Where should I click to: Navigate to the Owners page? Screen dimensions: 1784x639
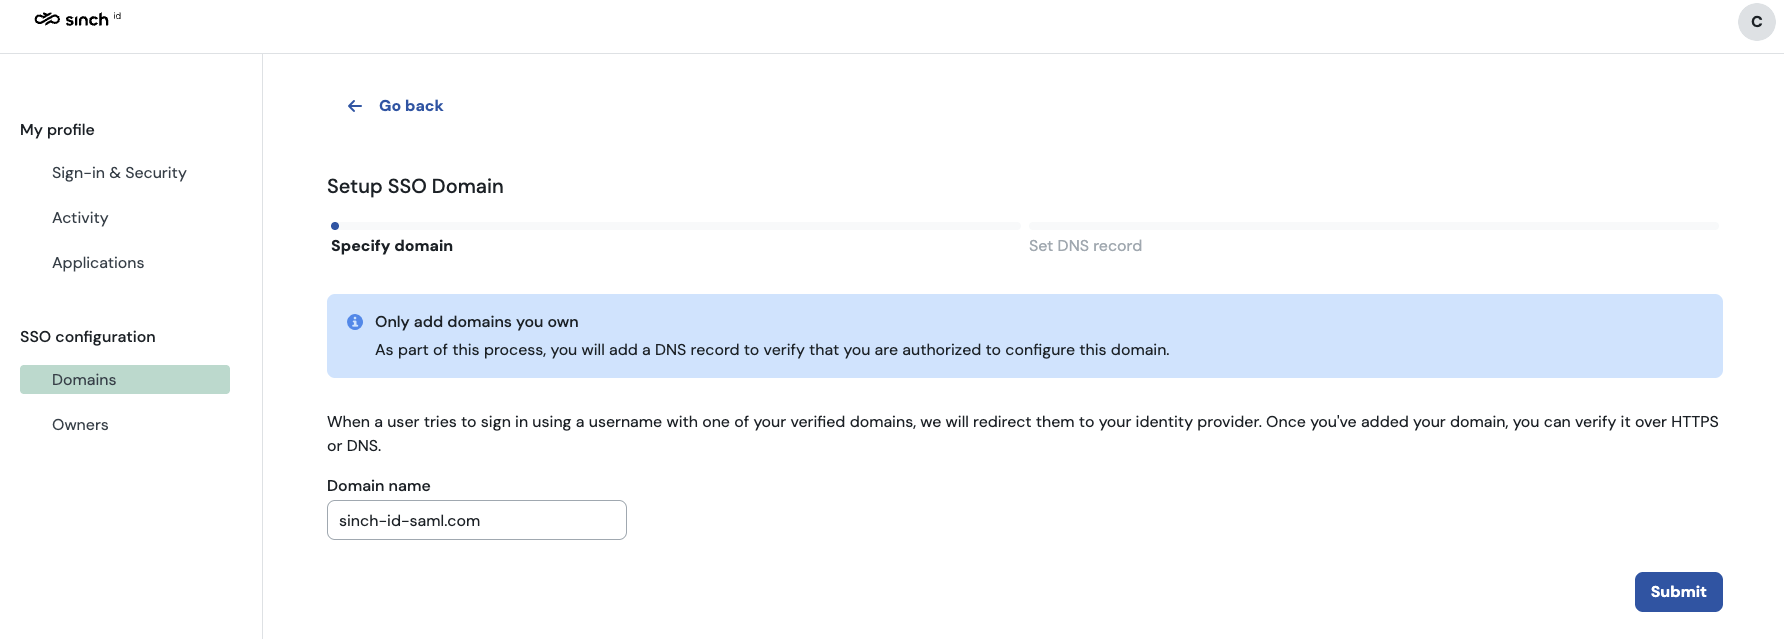click(x=80, y=425)
